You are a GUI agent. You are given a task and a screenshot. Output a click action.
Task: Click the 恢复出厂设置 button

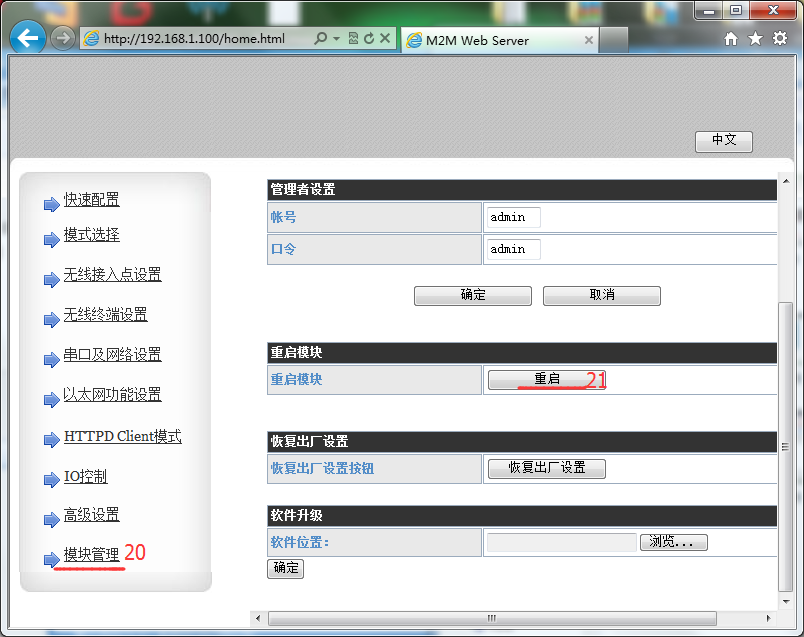546,468
